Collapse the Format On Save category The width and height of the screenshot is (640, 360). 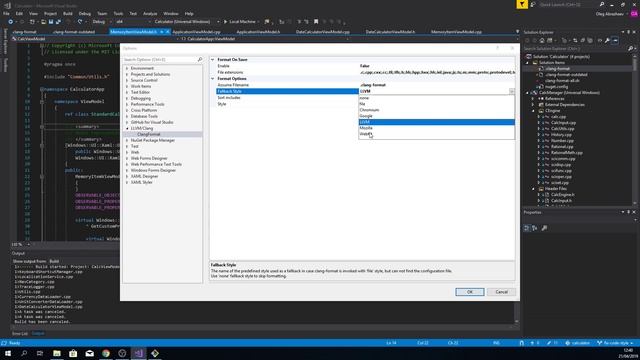(213, 60)
